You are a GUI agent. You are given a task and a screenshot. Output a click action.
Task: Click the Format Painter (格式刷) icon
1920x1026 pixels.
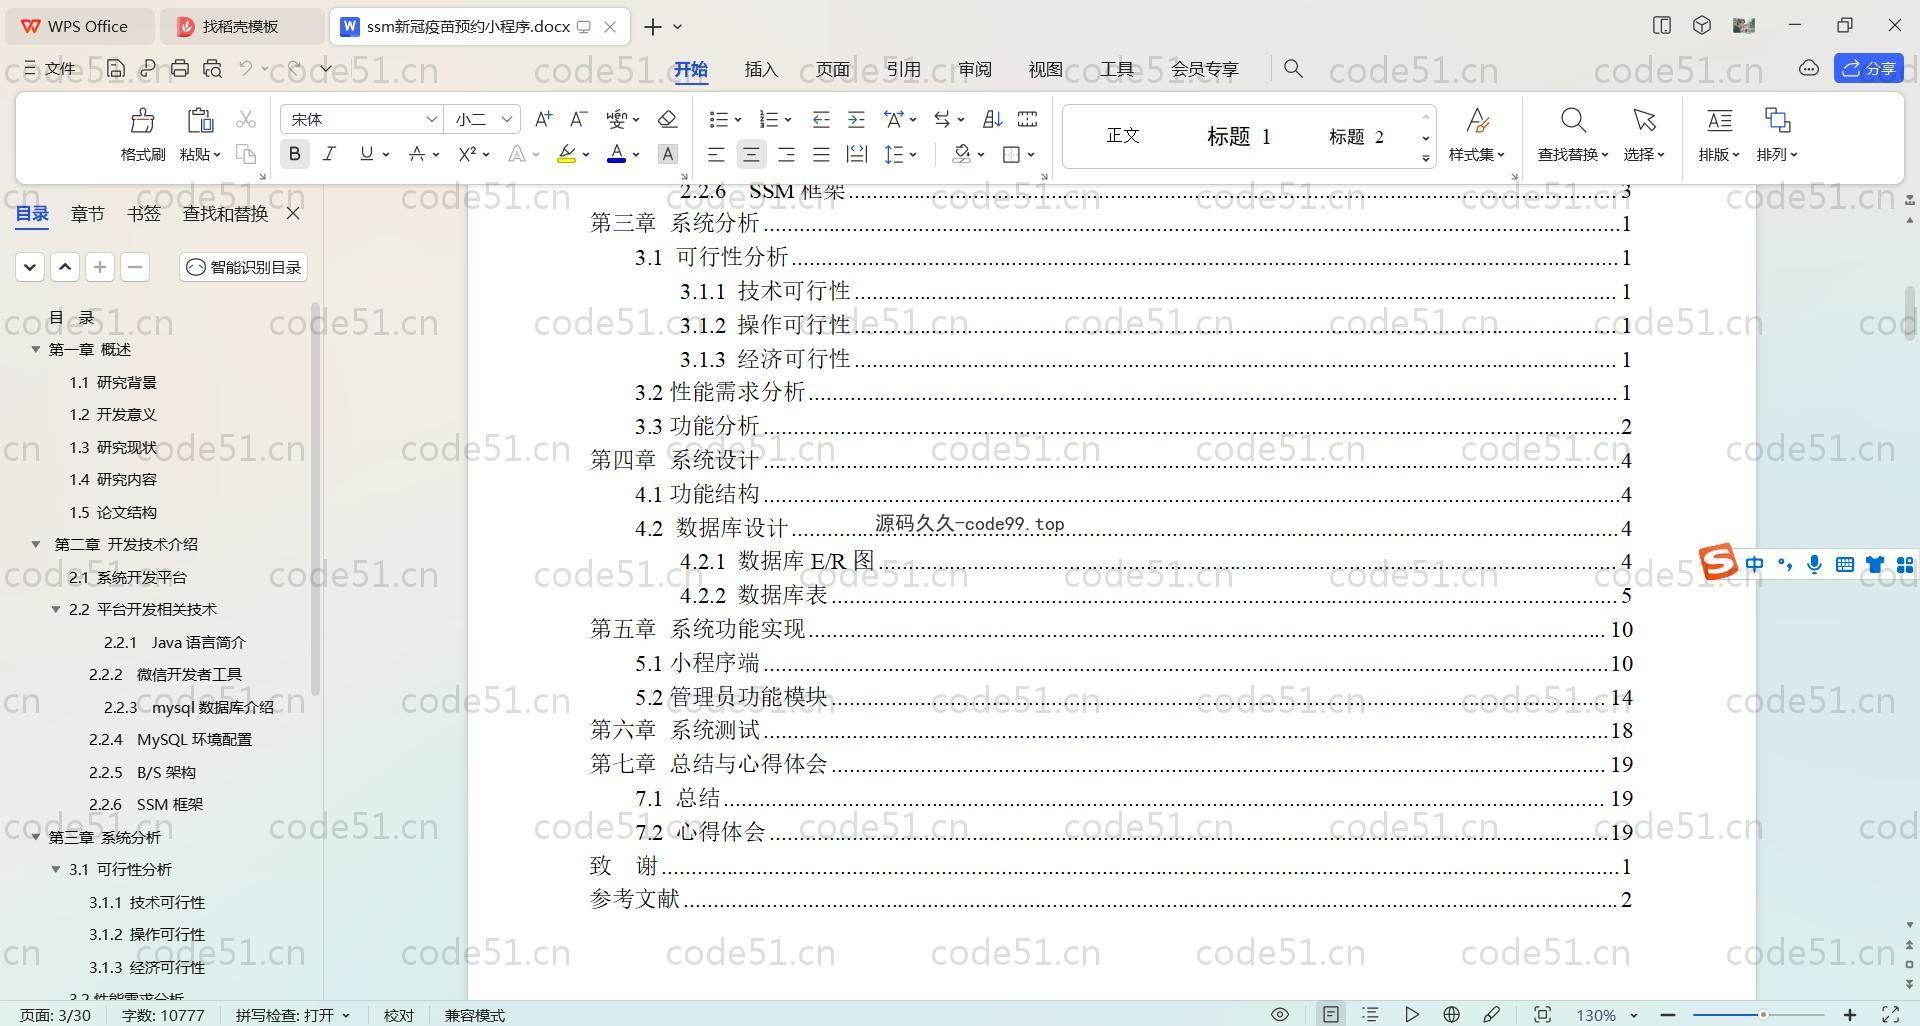(142, 121)
